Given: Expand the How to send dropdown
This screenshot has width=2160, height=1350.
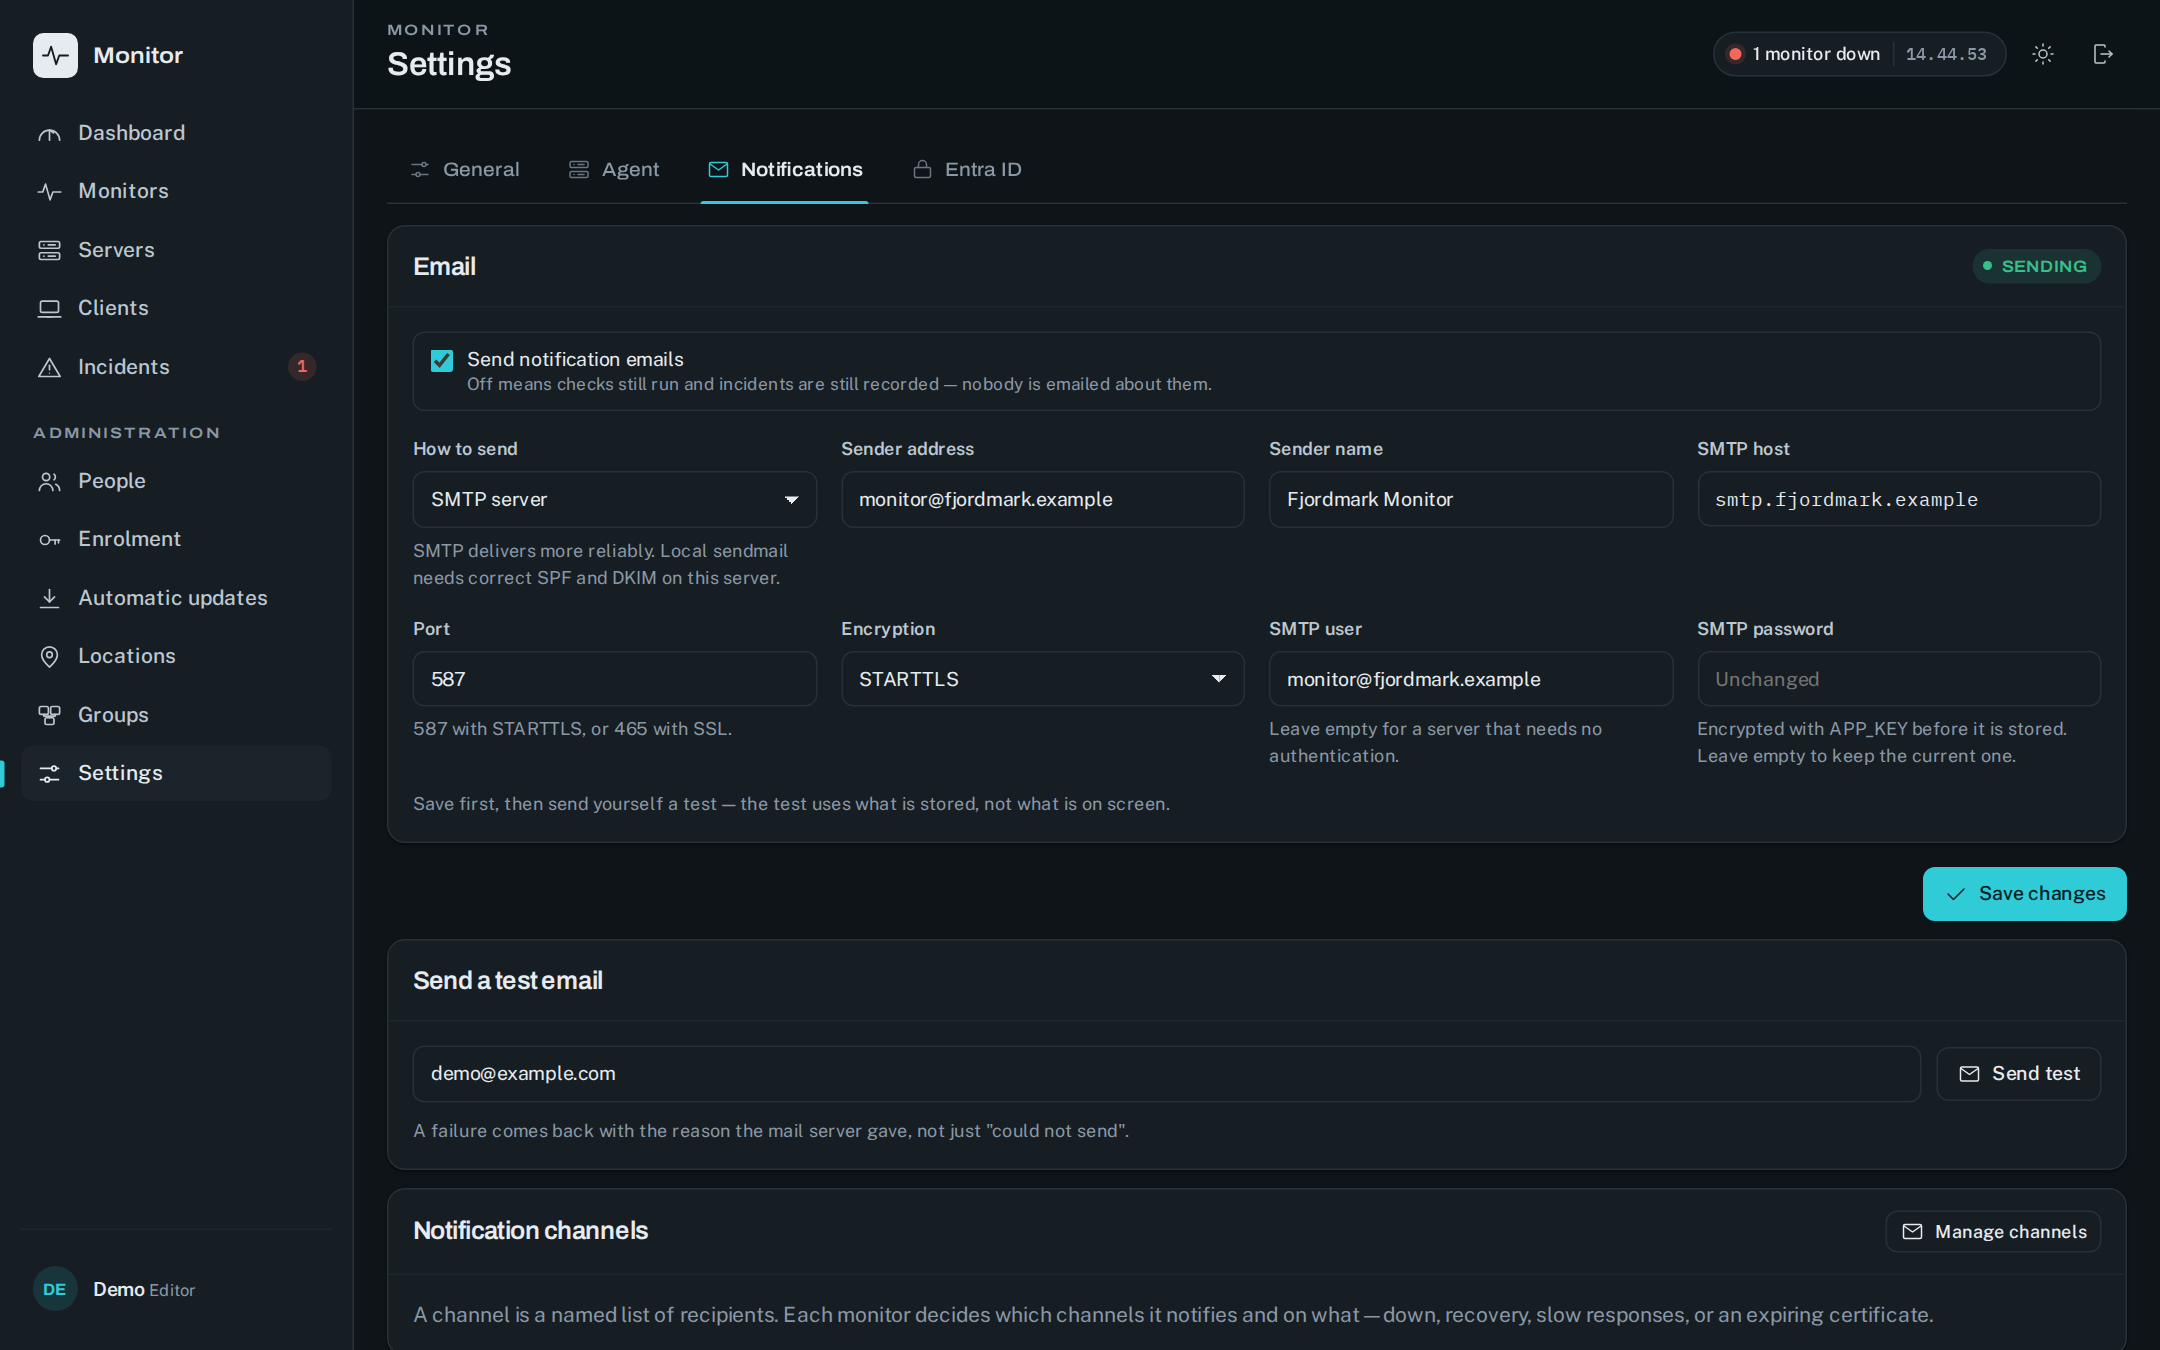Looking at the screenshot, I should 615,499.
